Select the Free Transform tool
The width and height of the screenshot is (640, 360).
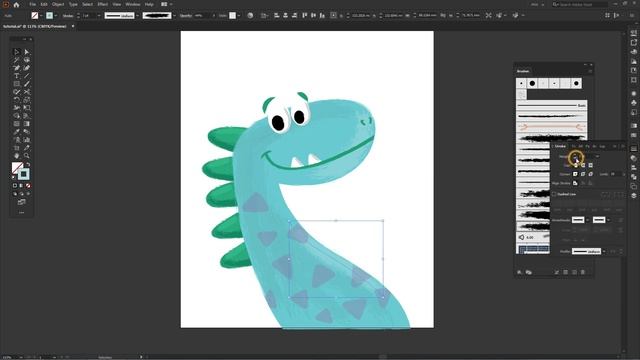point(27,108)
